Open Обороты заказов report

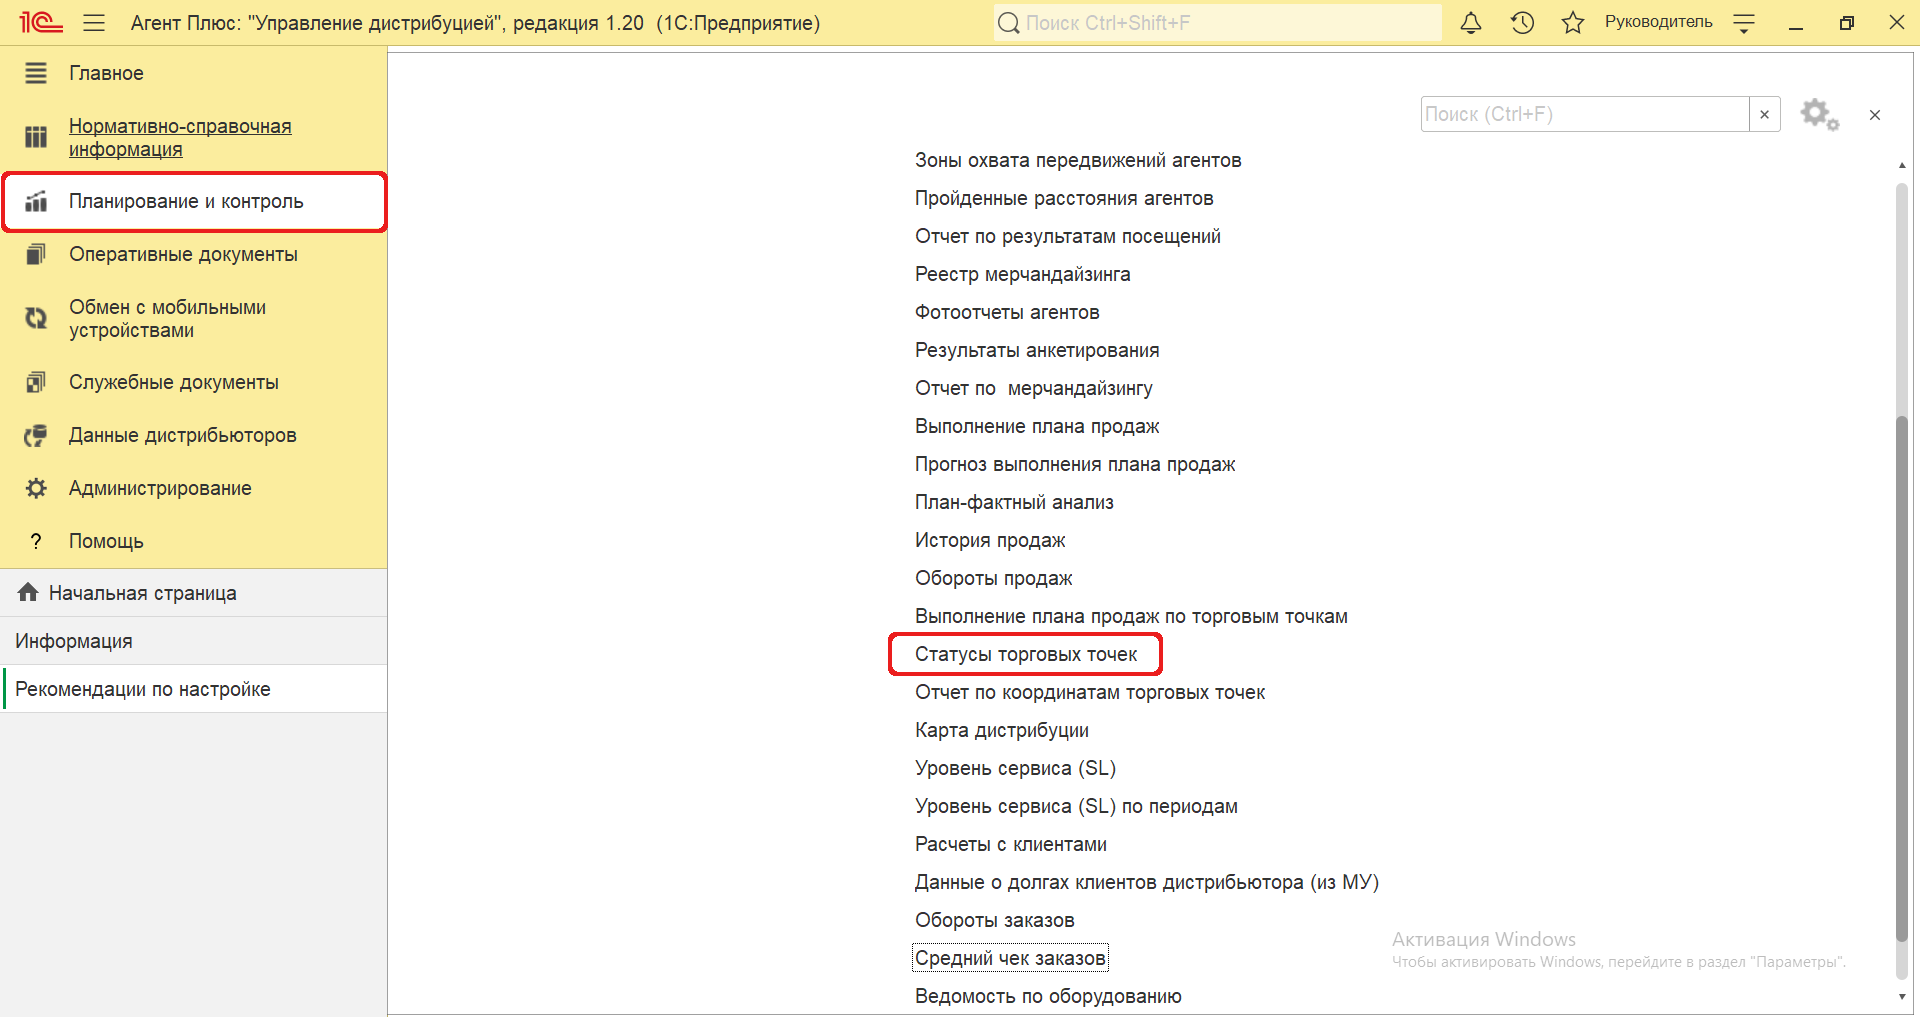click(x=995, y=920)
